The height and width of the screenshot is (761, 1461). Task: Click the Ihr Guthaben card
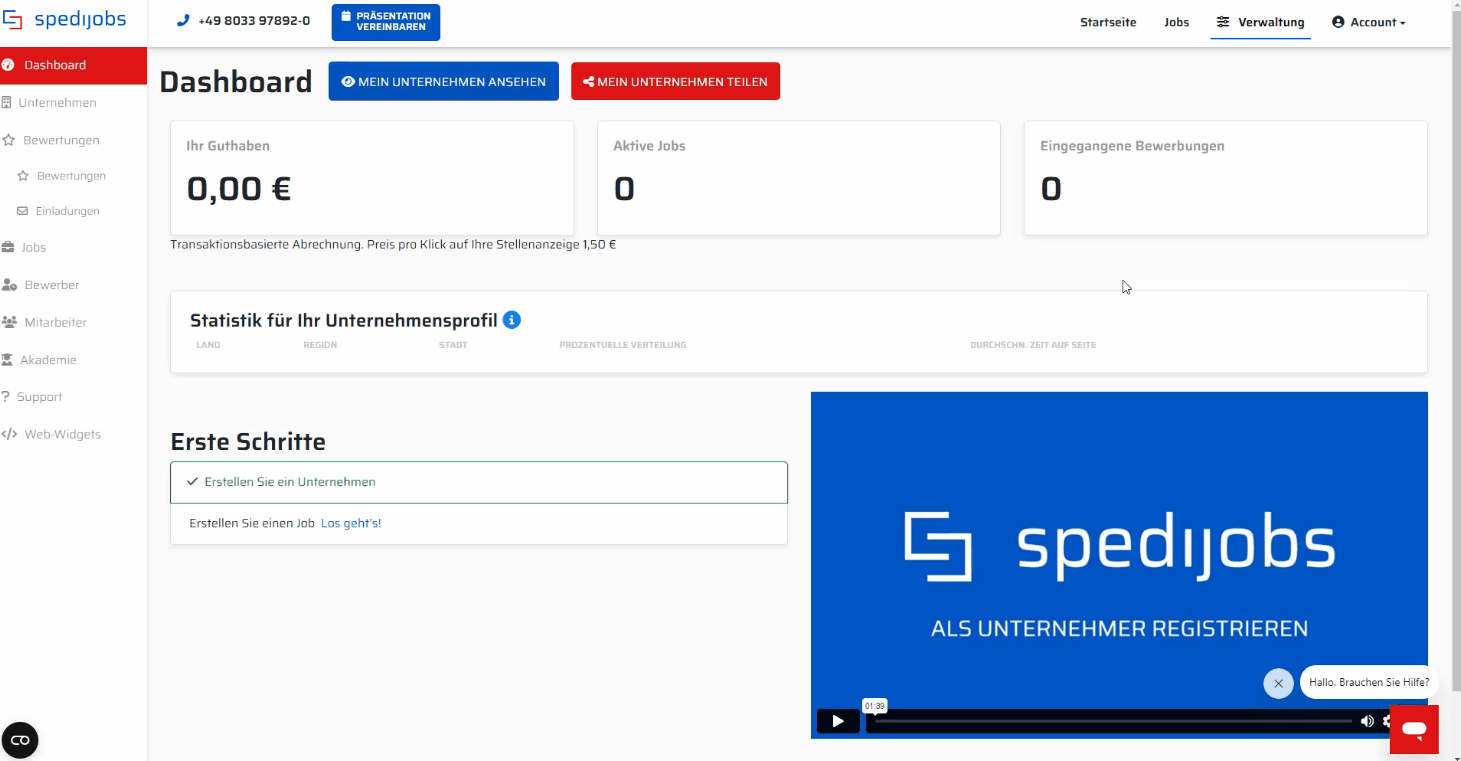(372, 178)
